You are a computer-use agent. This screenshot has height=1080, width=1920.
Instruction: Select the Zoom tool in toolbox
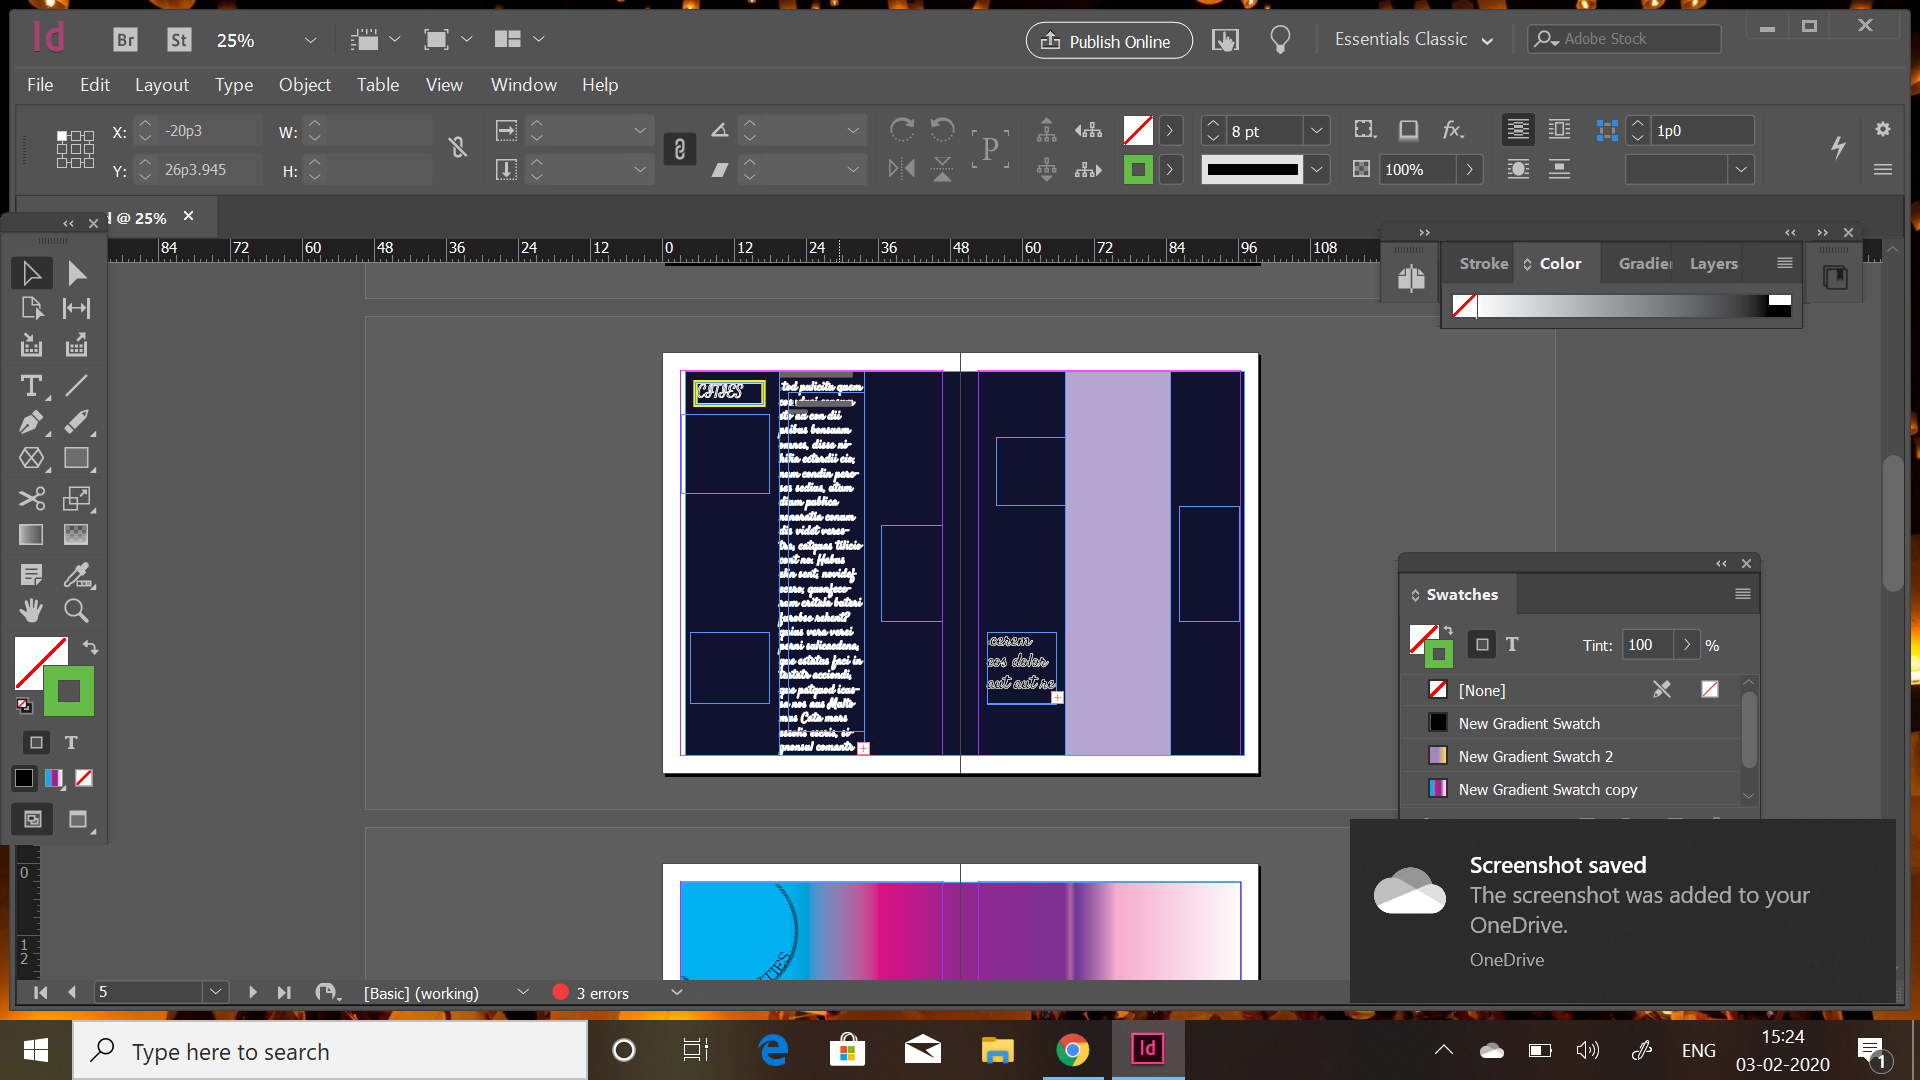click(76, 610)
